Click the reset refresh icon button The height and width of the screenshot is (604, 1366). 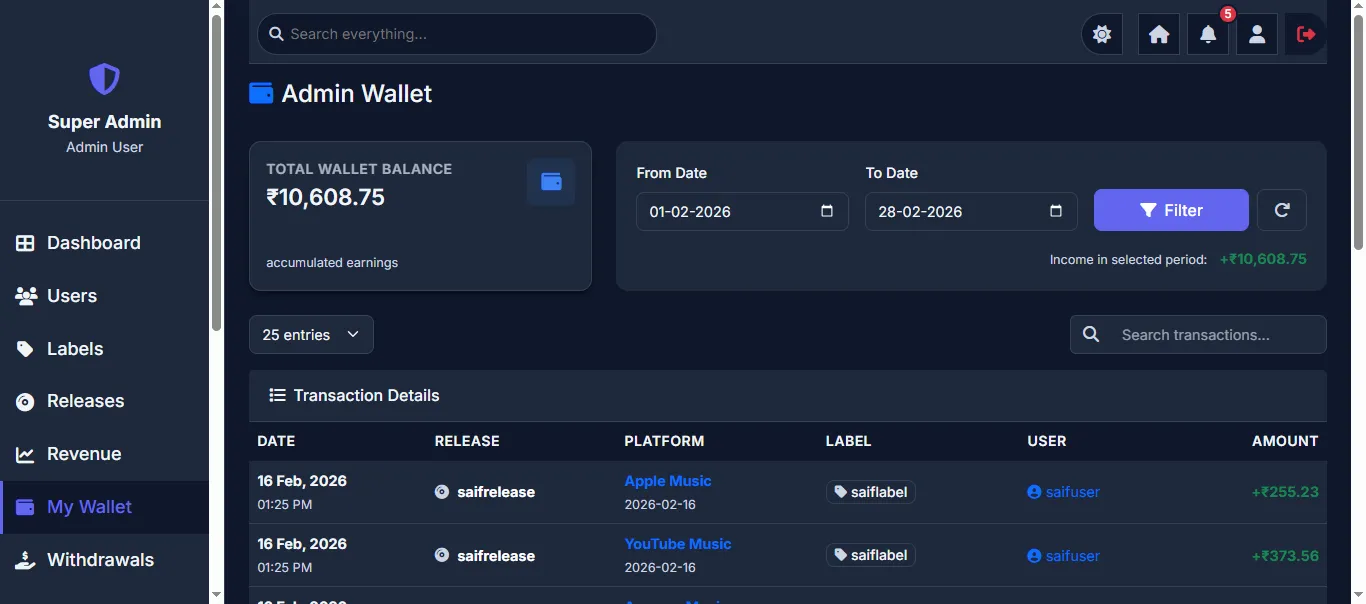(1282, 210)
